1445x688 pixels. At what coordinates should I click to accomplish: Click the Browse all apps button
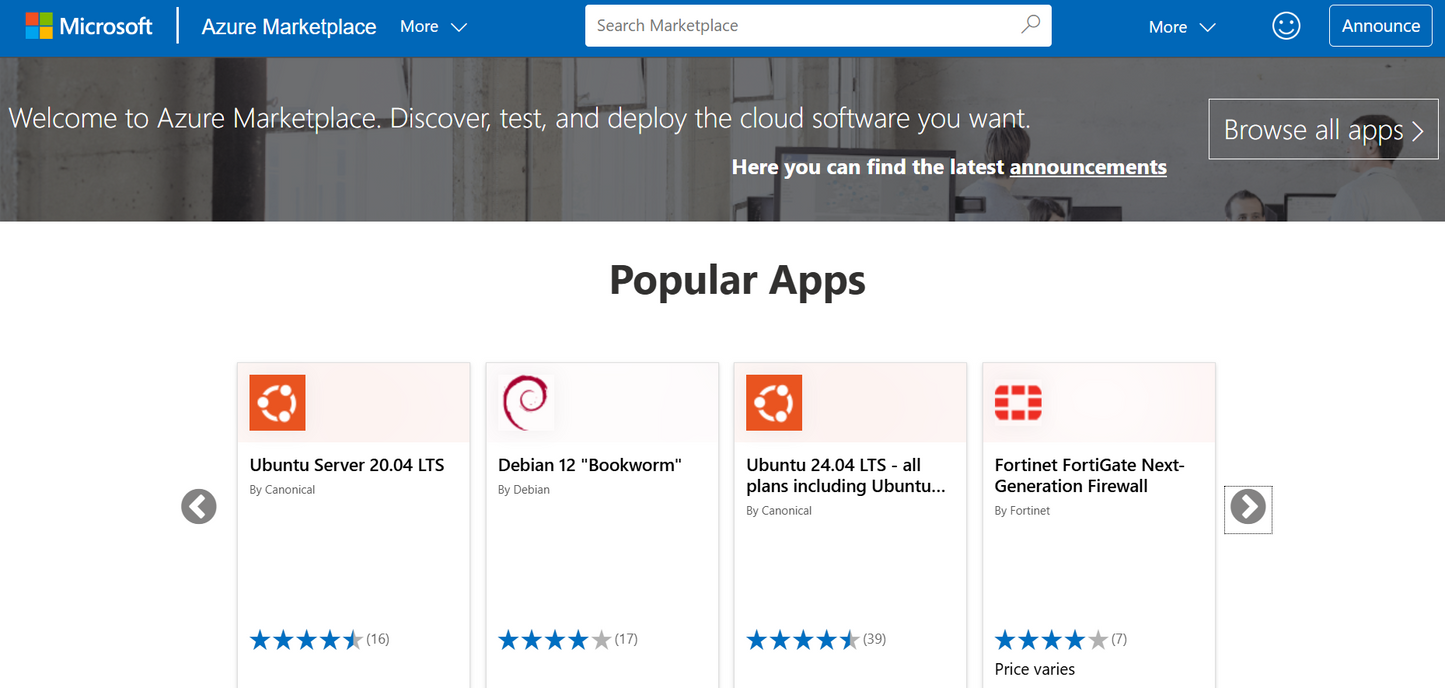tap(1323, 130)
